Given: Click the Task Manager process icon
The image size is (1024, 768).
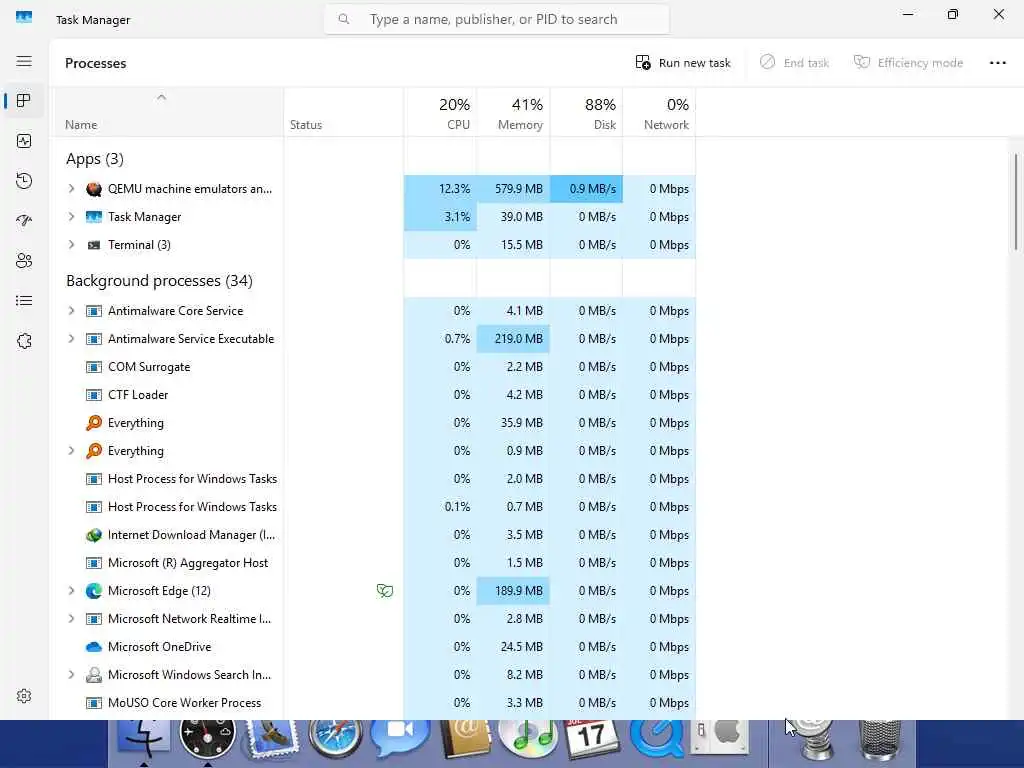Looking at the screenshot, I should point(94,217).
